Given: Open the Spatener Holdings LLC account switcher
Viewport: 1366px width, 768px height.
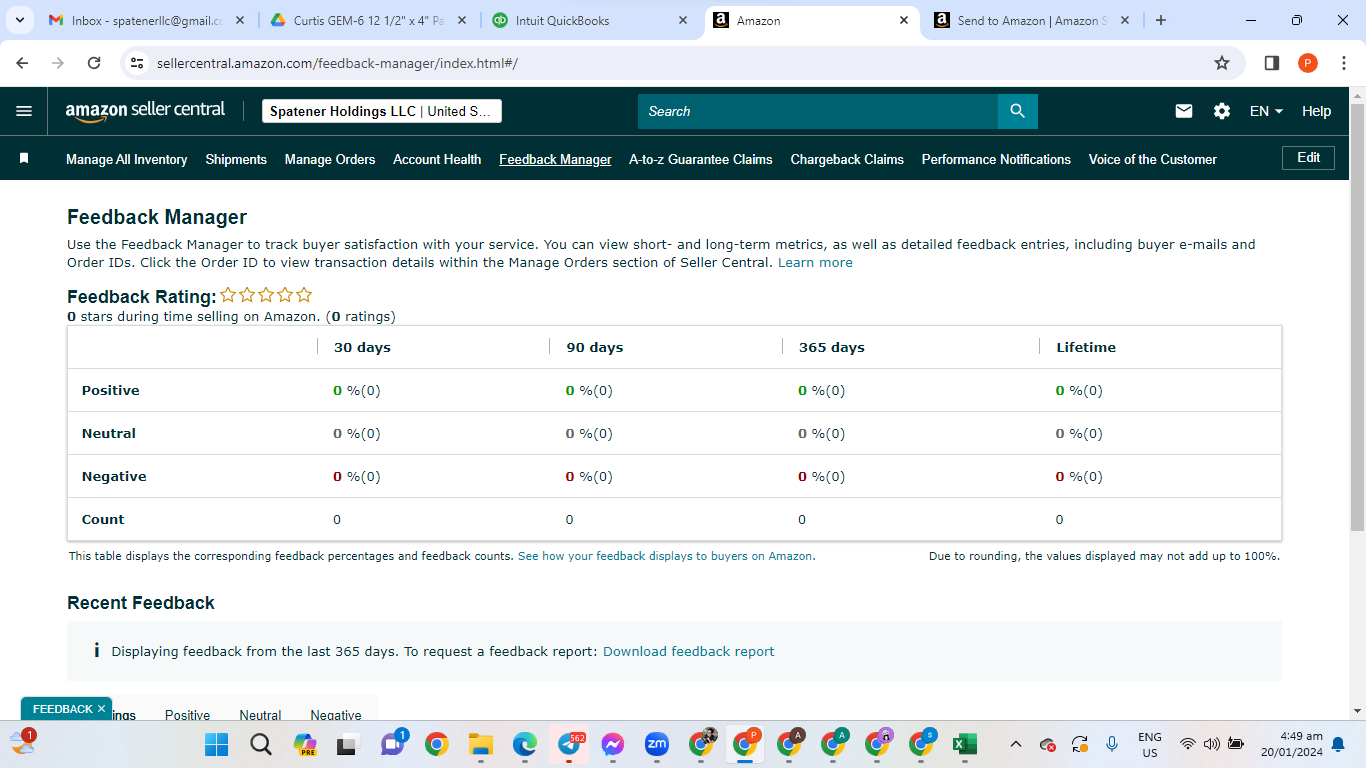Looking at the screenshot, I should coord(382,111).
